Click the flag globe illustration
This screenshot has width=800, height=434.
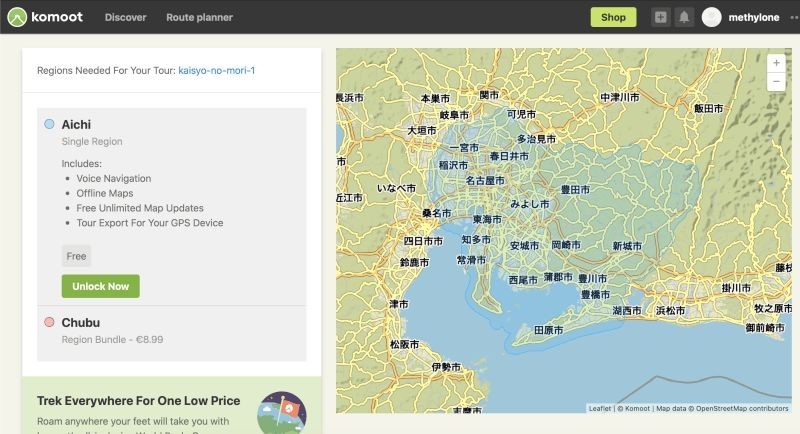click(x=282, y=413)
